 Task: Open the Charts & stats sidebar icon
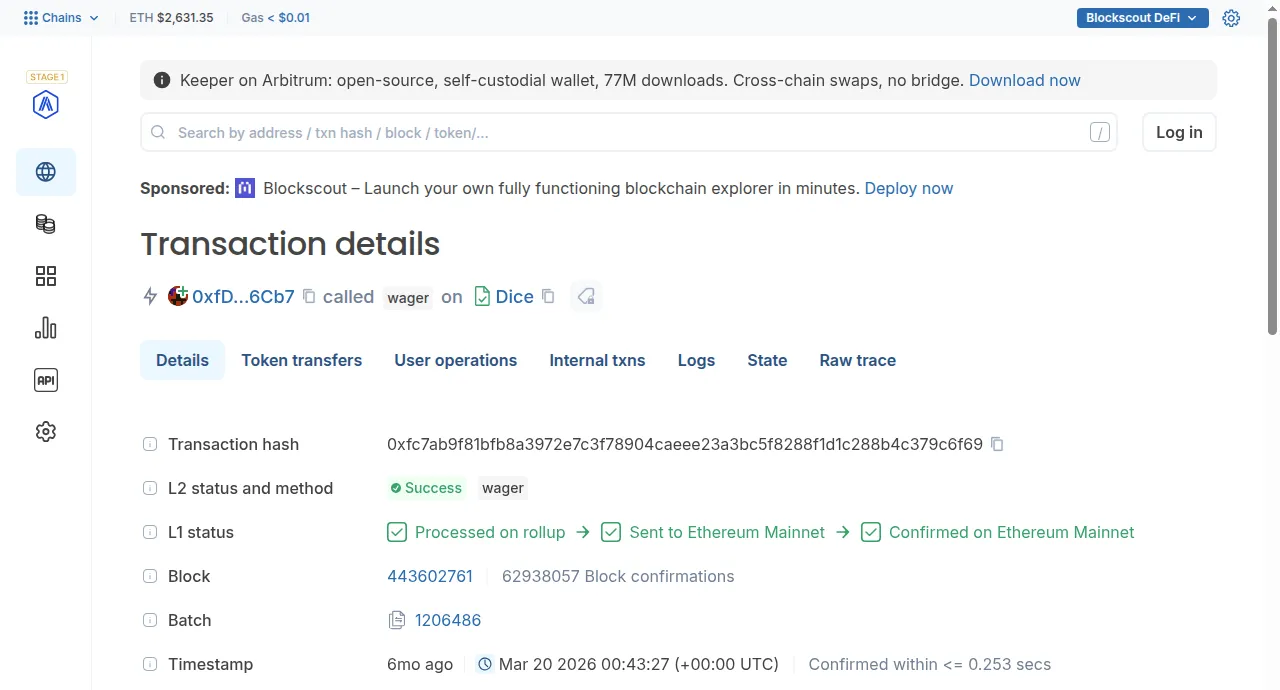pos(46,328)
